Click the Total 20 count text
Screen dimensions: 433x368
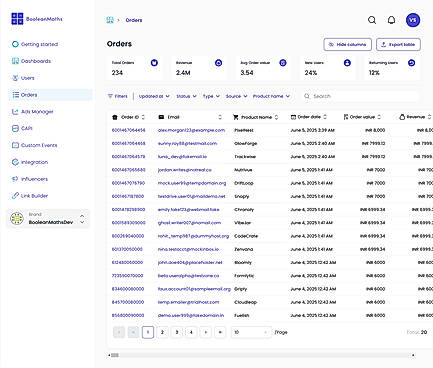417,332
